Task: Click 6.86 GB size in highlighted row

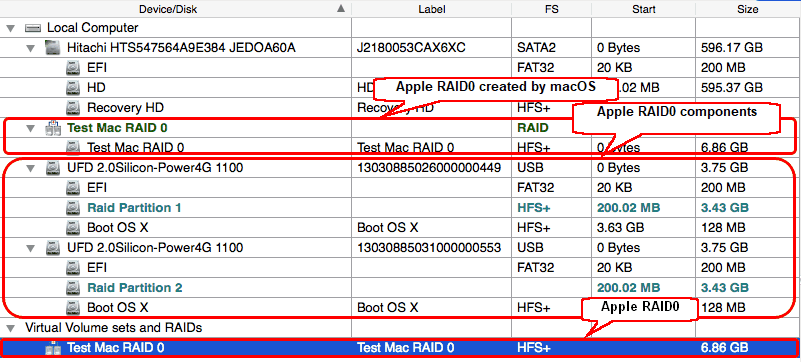Action: (x=725, y=348)
